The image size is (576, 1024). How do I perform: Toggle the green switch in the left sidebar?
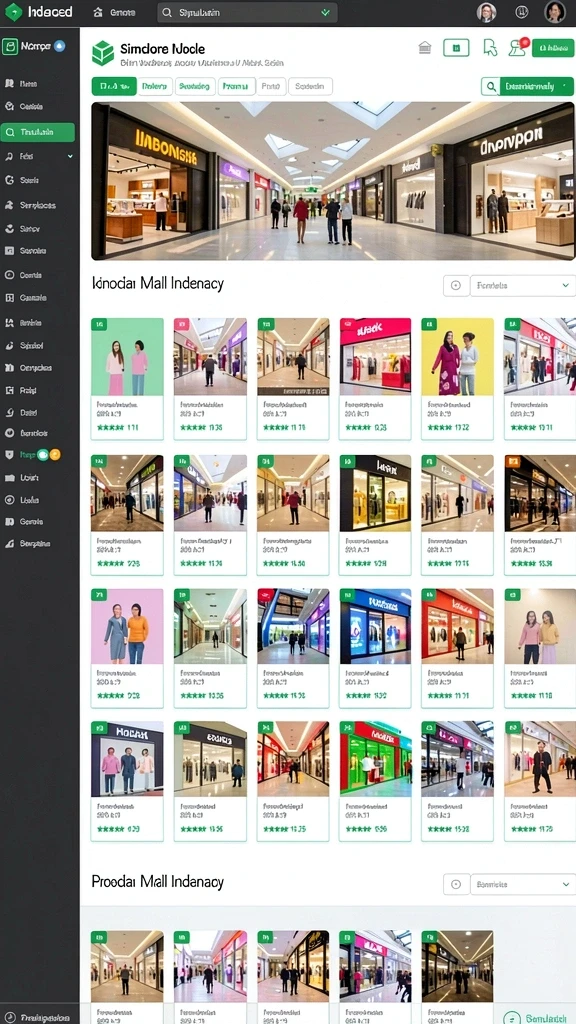[43, 455]
